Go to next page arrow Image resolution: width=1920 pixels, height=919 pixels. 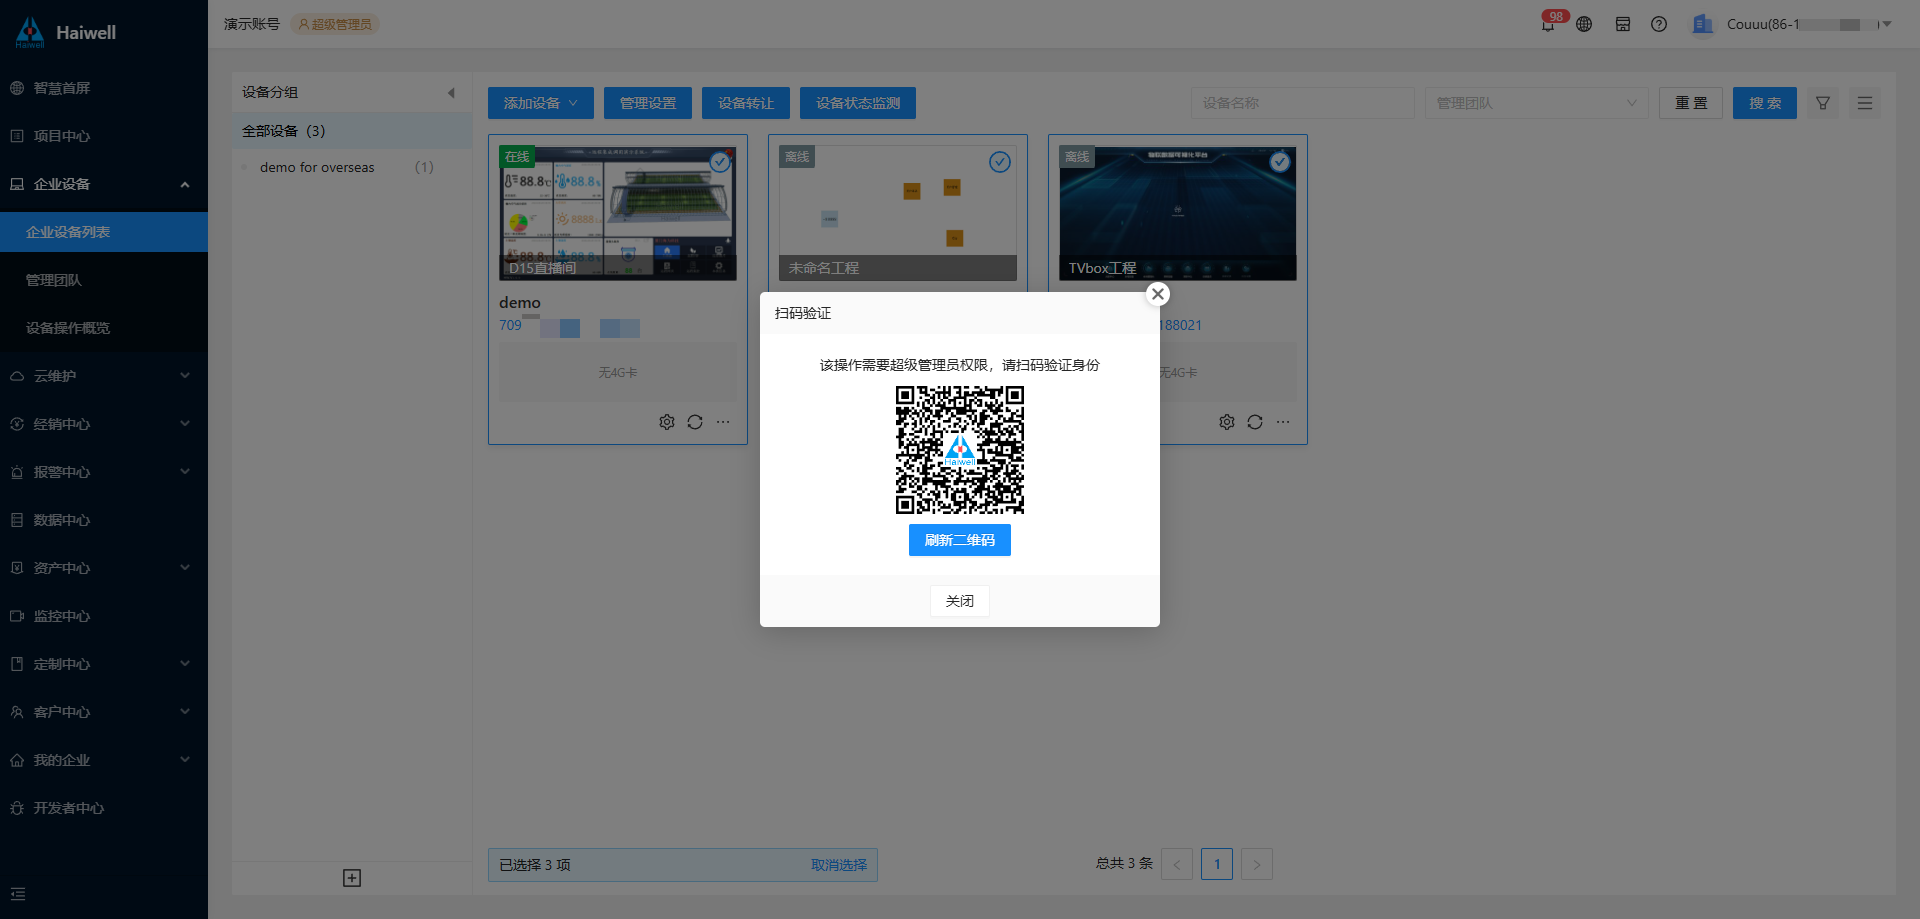[1257, 864]
